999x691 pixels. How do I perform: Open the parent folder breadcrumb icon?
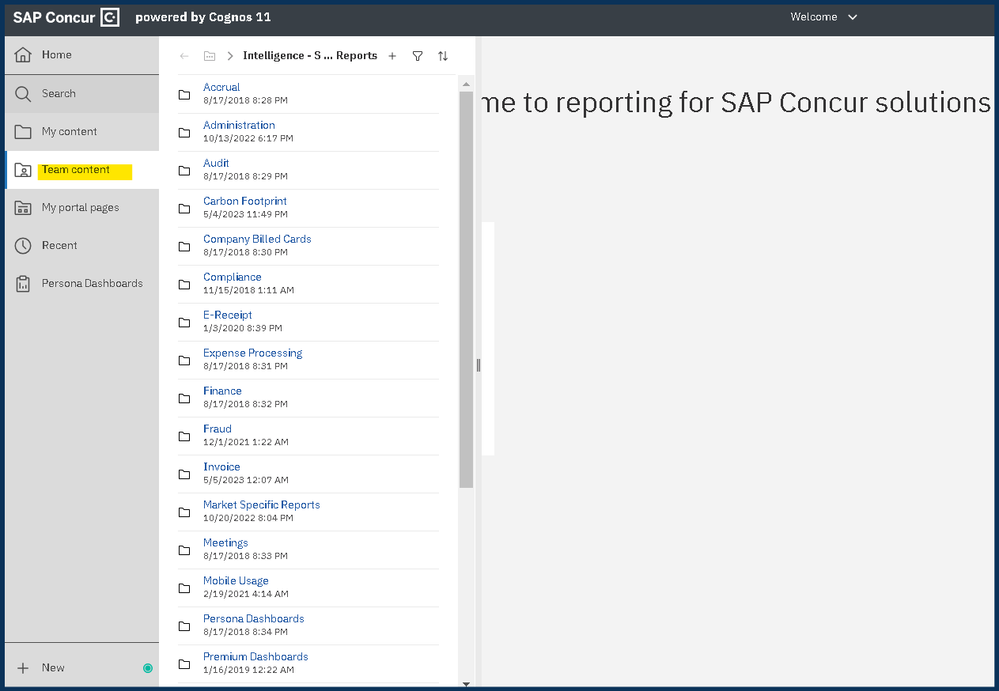click(209, 56)
